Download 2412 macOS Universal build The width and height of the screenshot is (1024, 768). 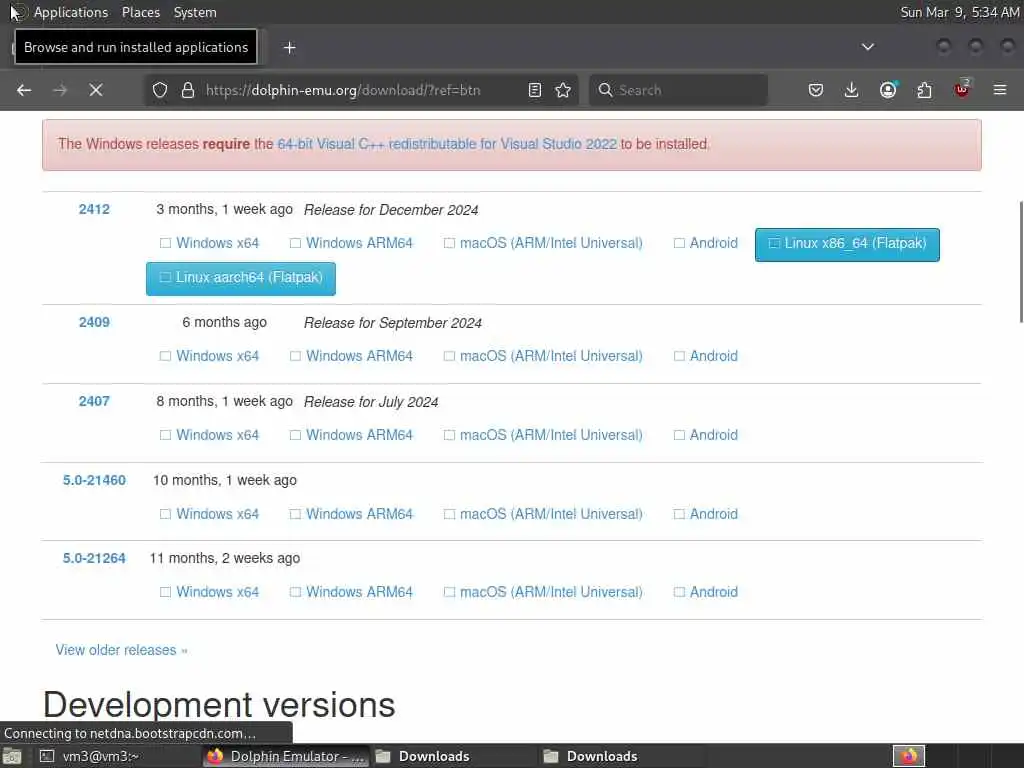pyautogui.click(x=543, y=243)
